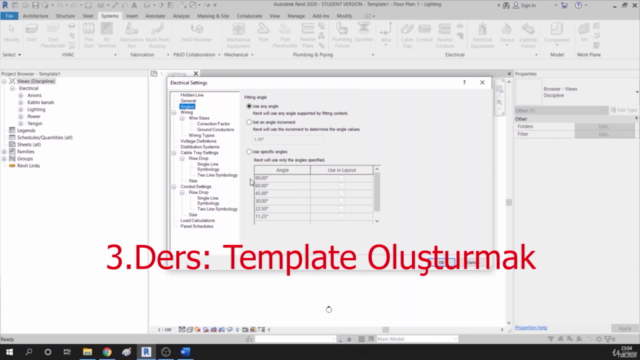
Task: Open the Fabrication Part tool
Action: pos(131,36)
